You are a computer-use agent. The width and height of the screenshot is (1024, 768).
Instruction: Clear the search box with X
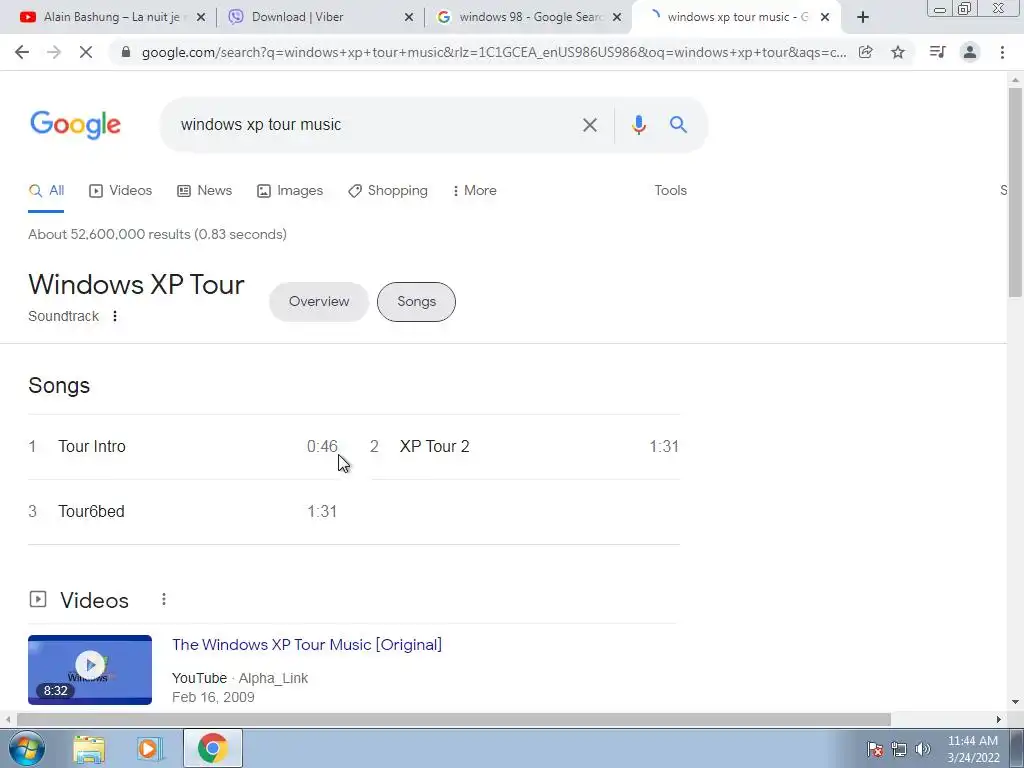click(590, 125)
